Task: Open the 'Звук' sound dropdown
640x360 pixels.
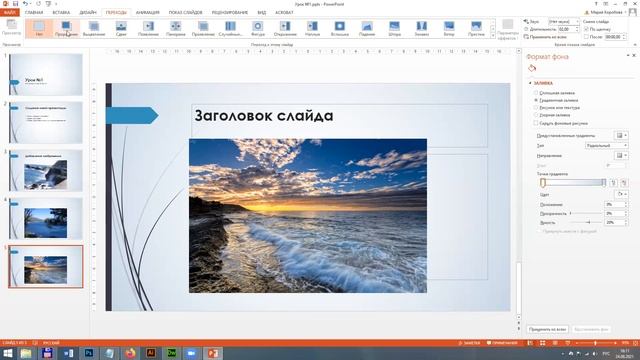Action: (x=564, y=21)
